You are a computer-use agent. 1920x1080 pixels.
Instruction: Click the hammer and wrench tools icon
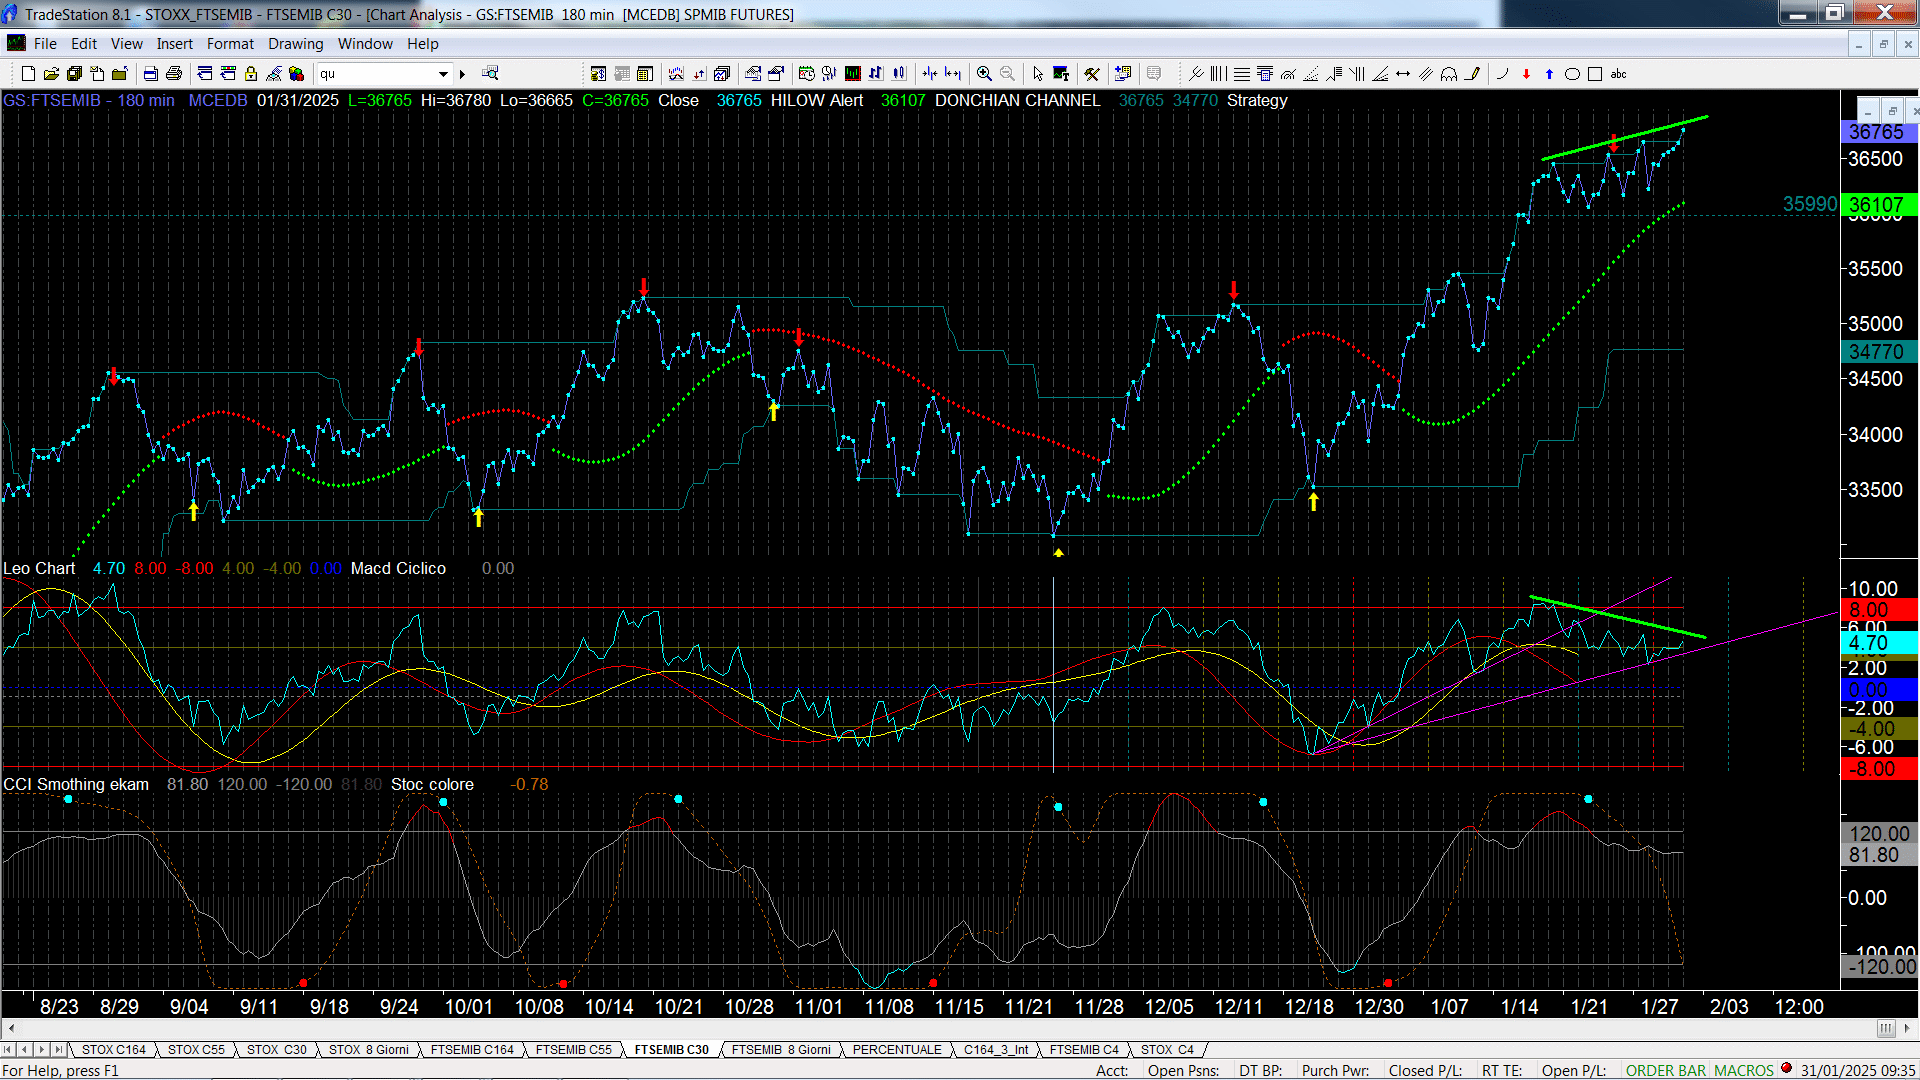click(1092, 73)
